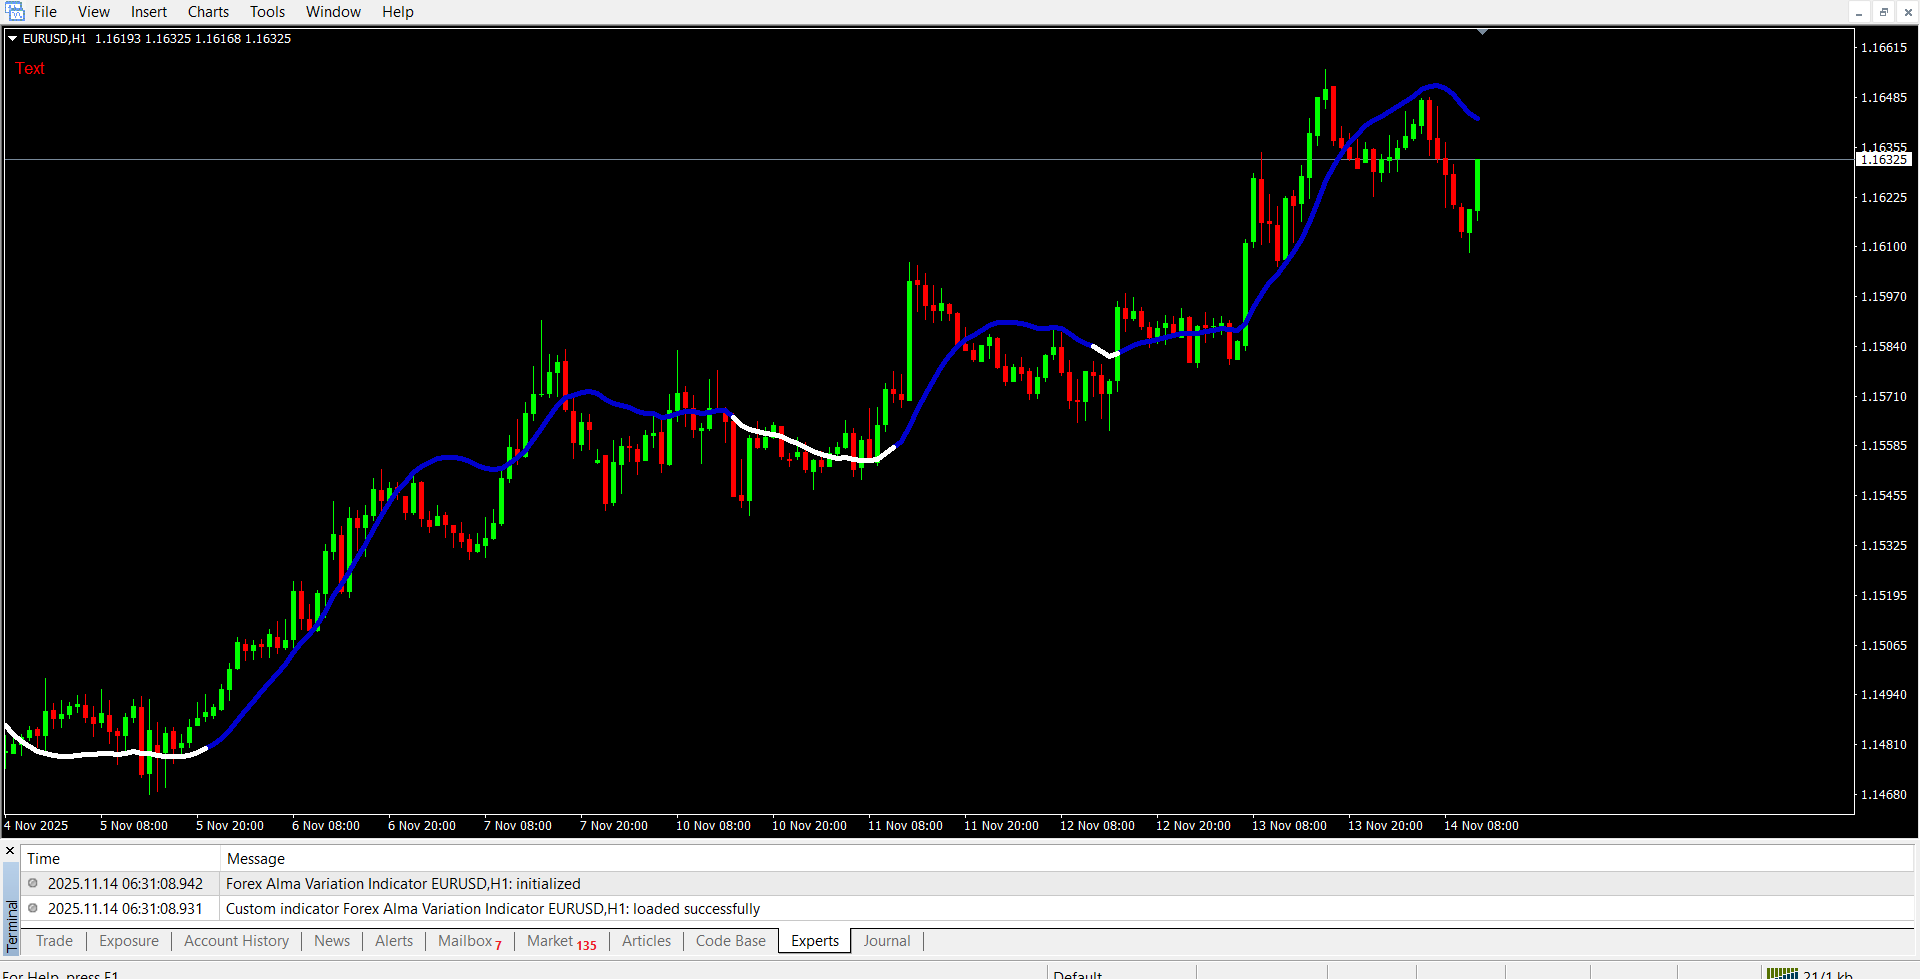Close the Terminal panel with the X
The height and width of the screenshot is (979, 1920).
pos(10,851)
